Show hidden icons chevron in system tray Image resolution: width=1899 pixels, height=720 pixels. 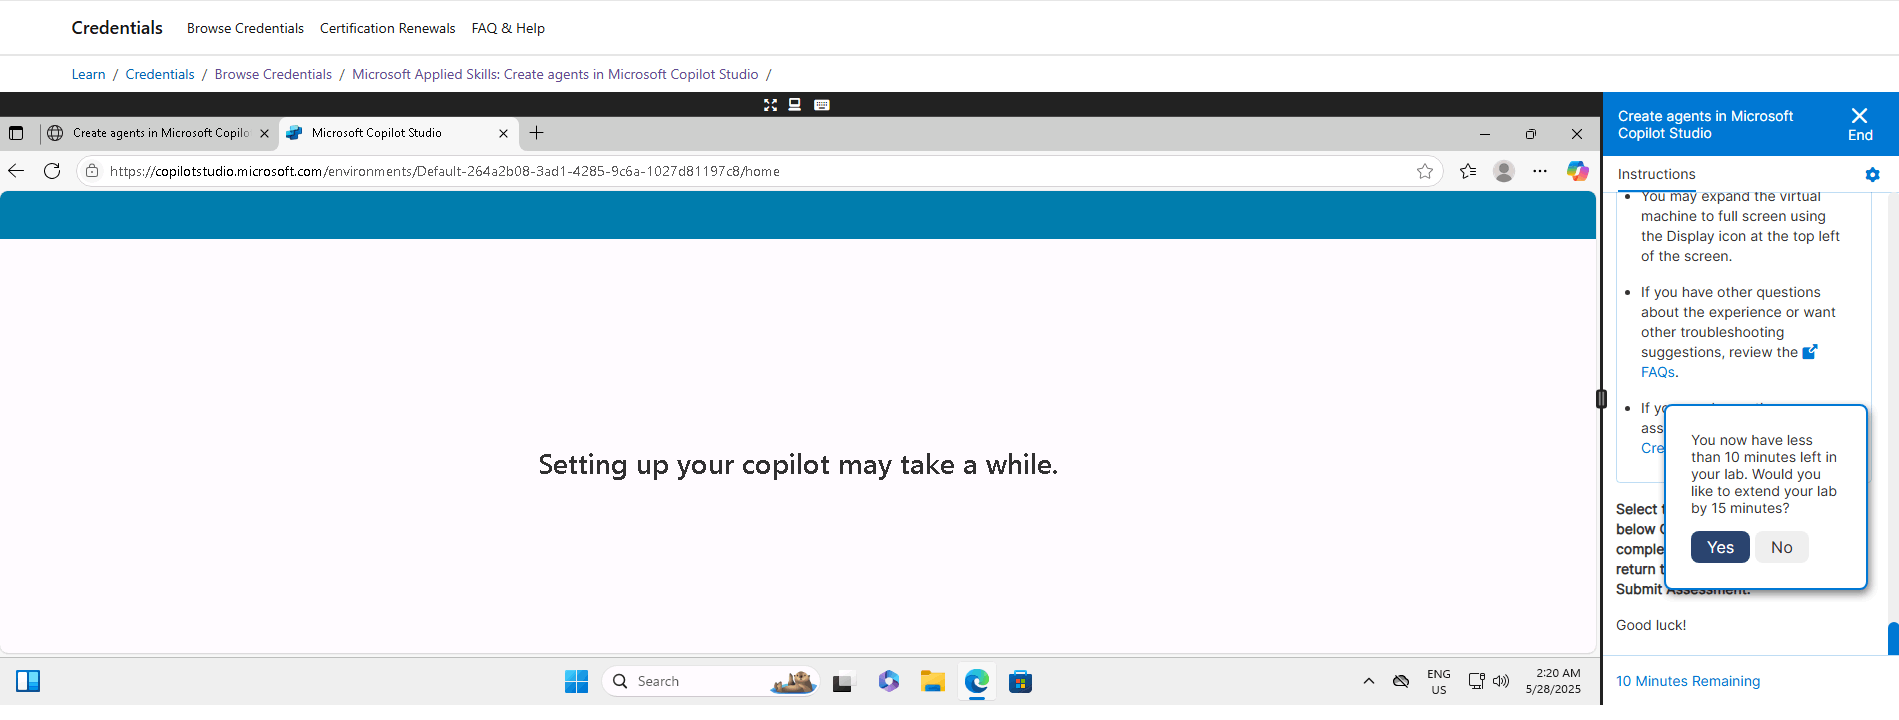click(x=1369, y=681)
